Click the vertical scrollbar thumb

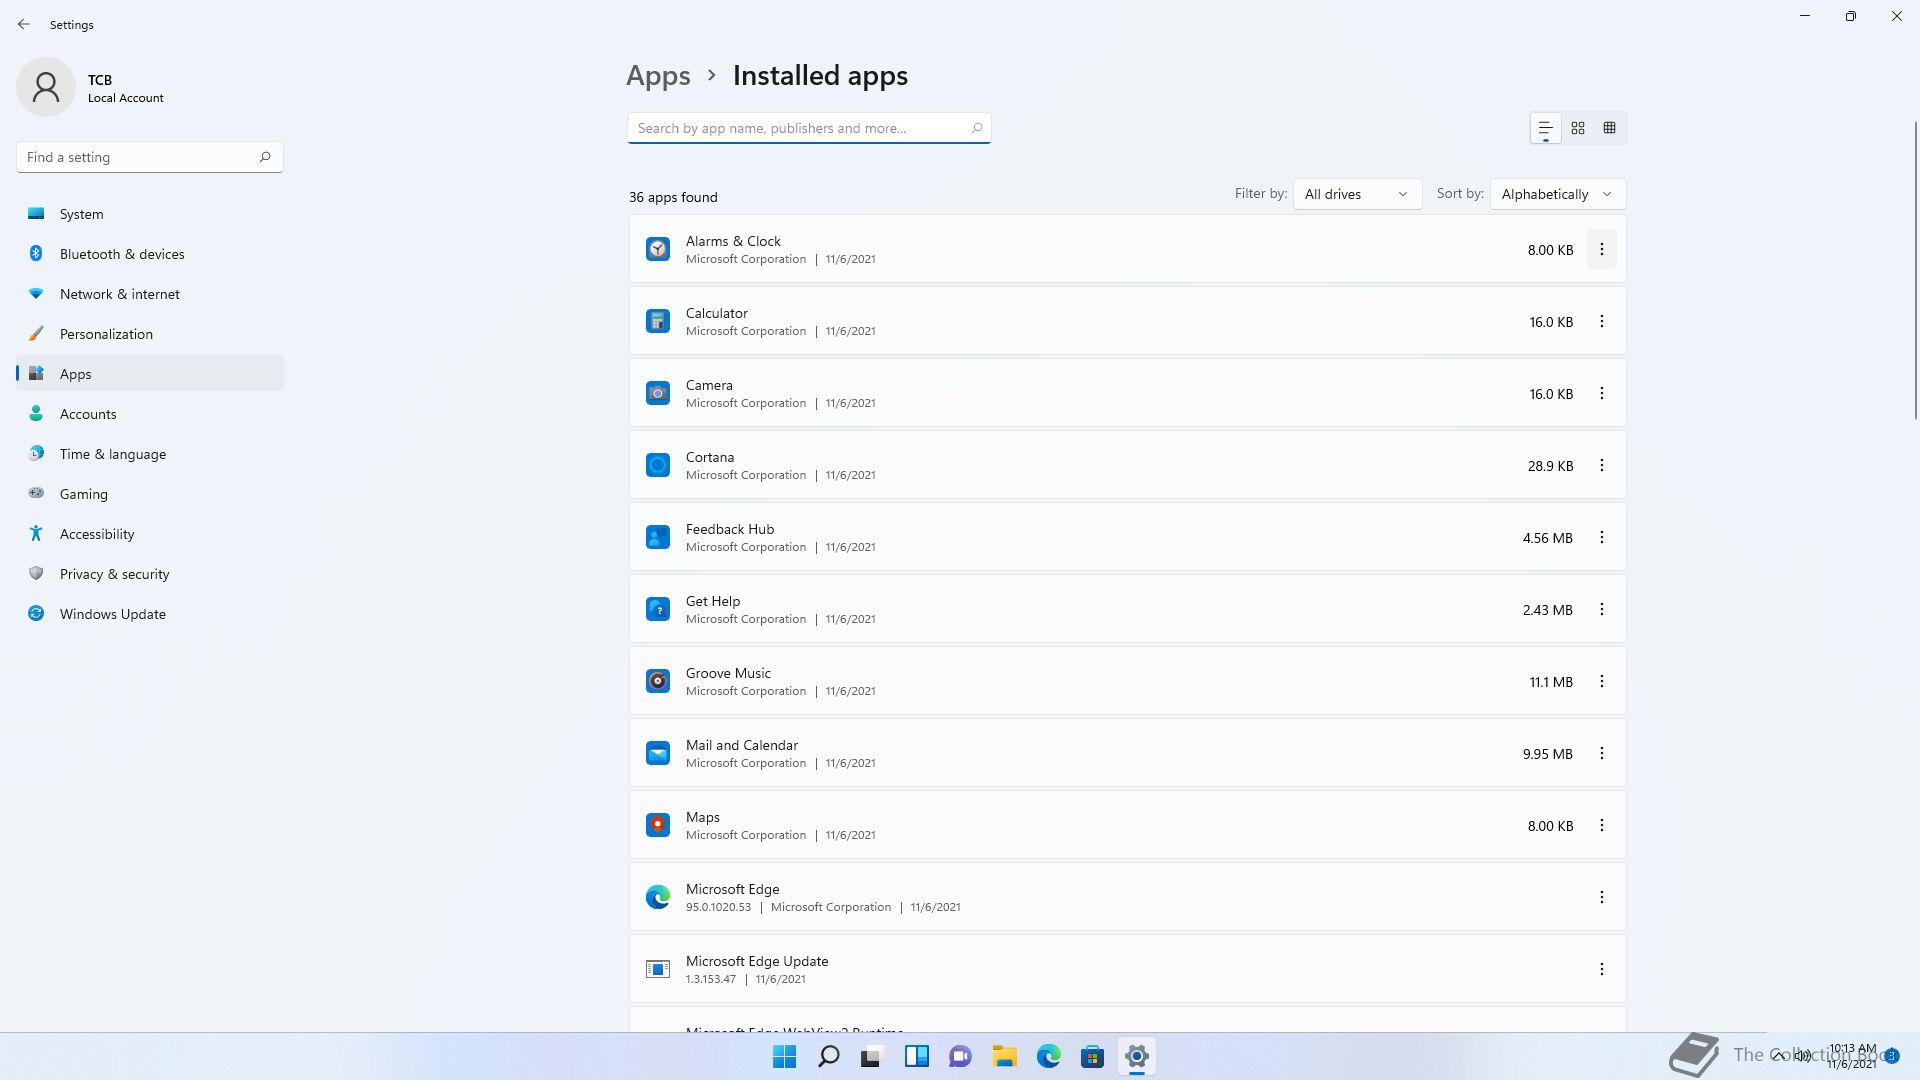[1915, 270]
